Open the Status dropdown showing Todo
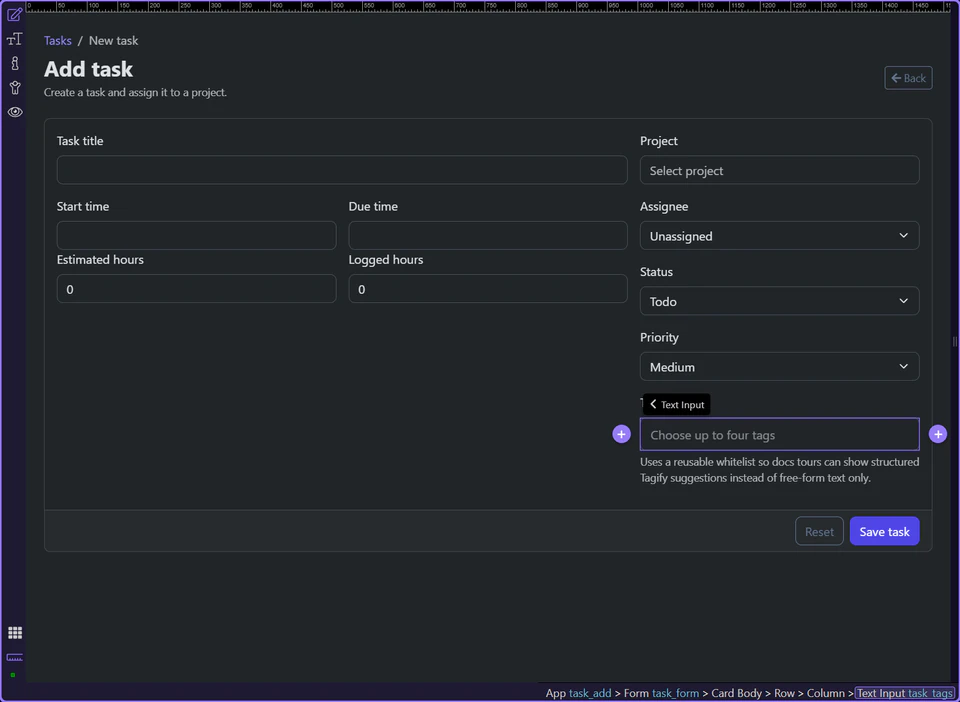The width and height of the screenshot is (960, 702). [x=779, y=301]
